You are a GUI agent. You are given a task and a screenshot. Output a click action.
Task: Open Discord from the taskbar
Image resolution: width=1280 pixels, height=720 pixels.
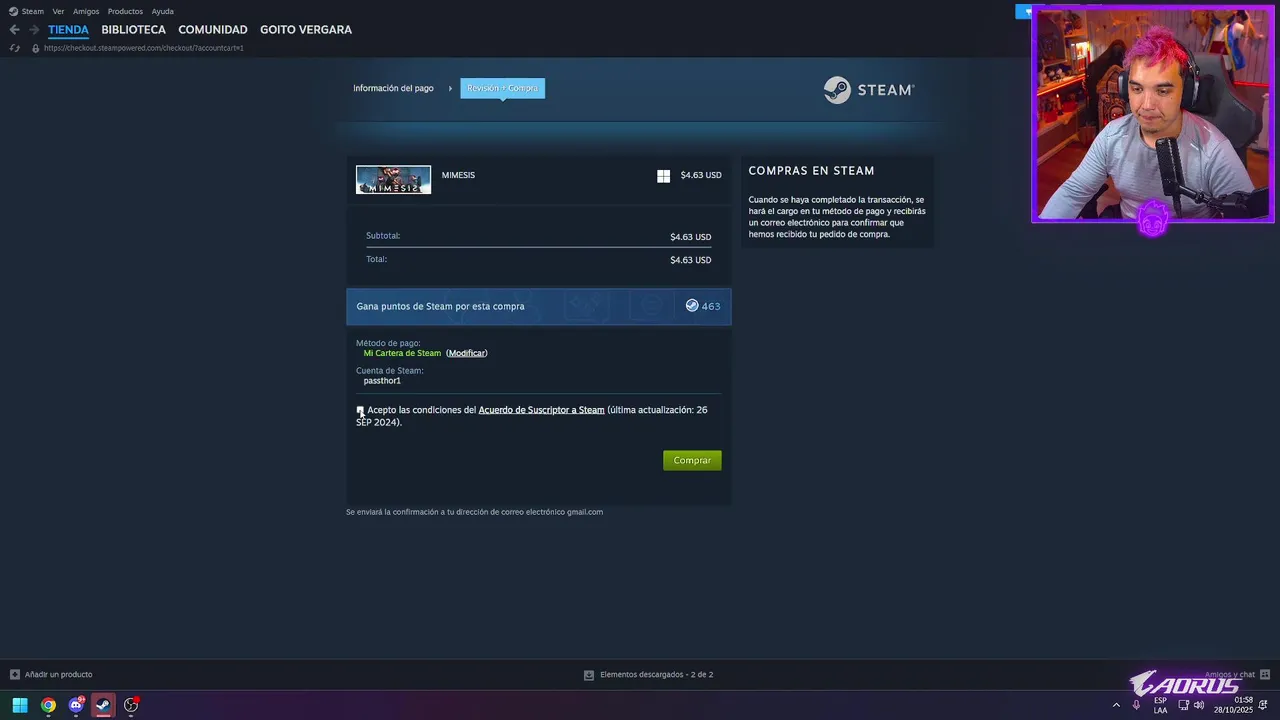[76, 705]
